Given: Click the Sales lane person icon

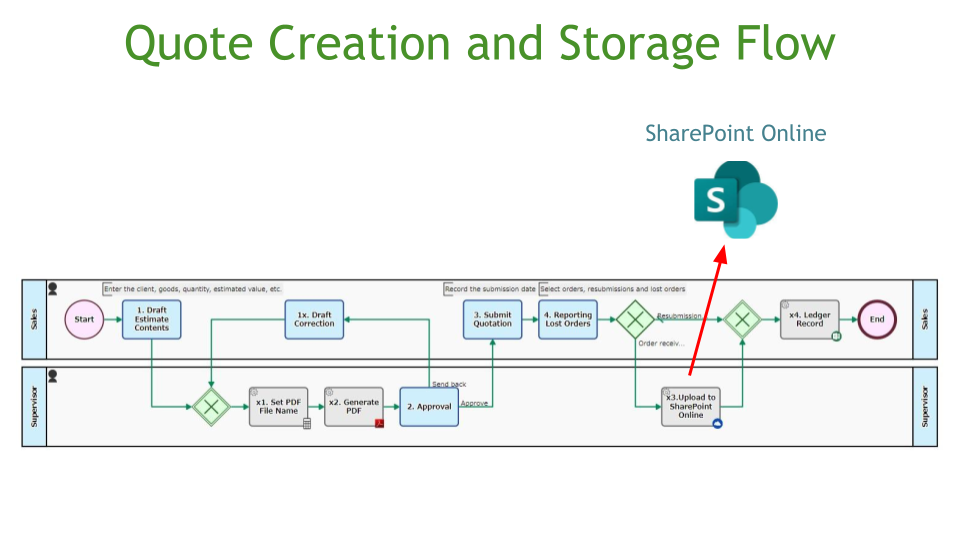Looking at the screenshot, I should point(53,288).
